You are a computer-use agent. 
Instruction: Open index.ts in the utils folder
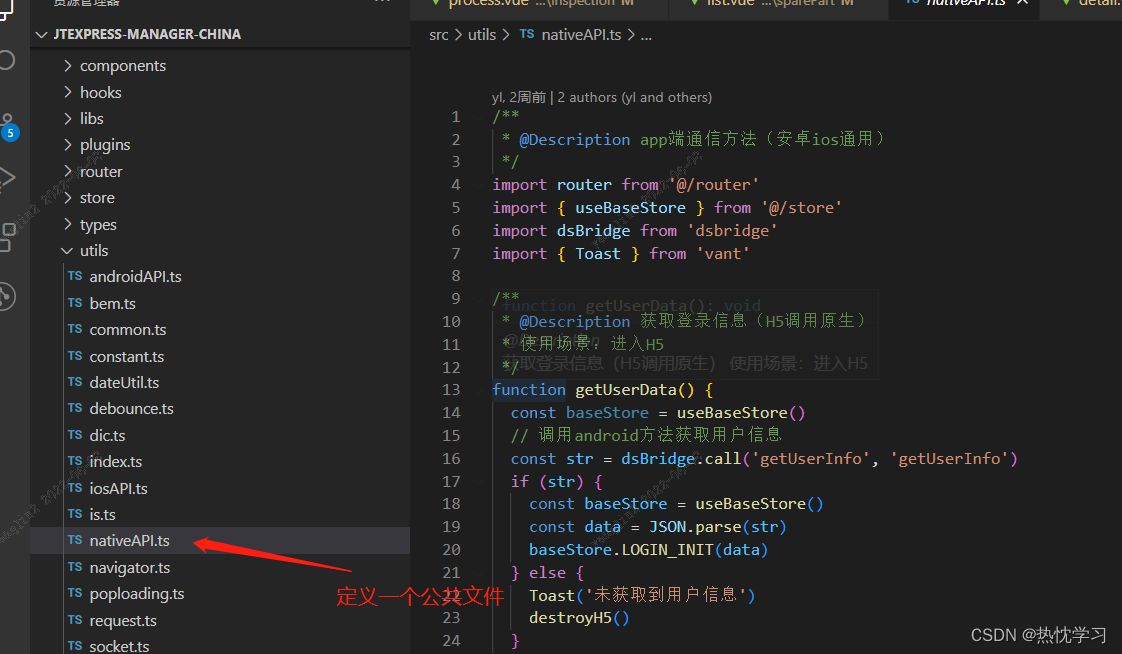point(115,462)
